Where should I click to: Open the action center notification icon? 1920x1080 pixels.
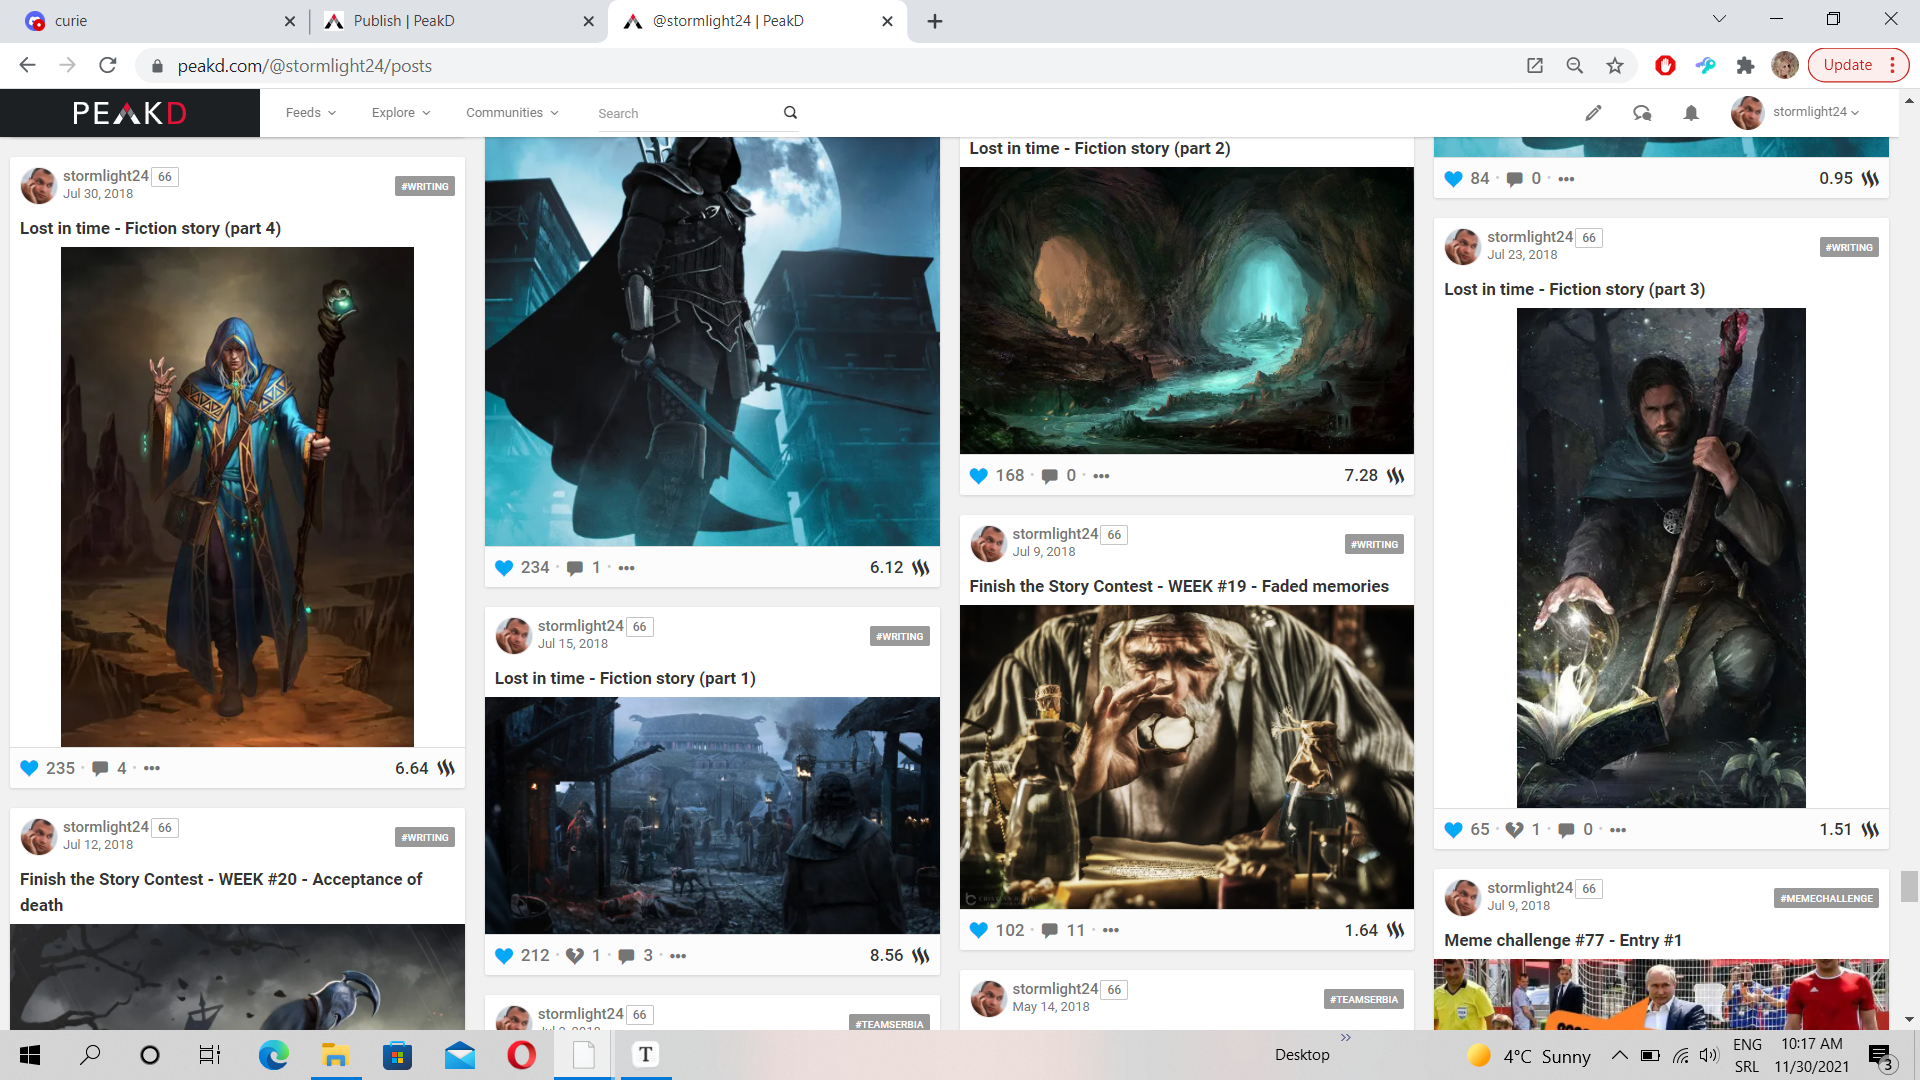pos(1881,1055)
